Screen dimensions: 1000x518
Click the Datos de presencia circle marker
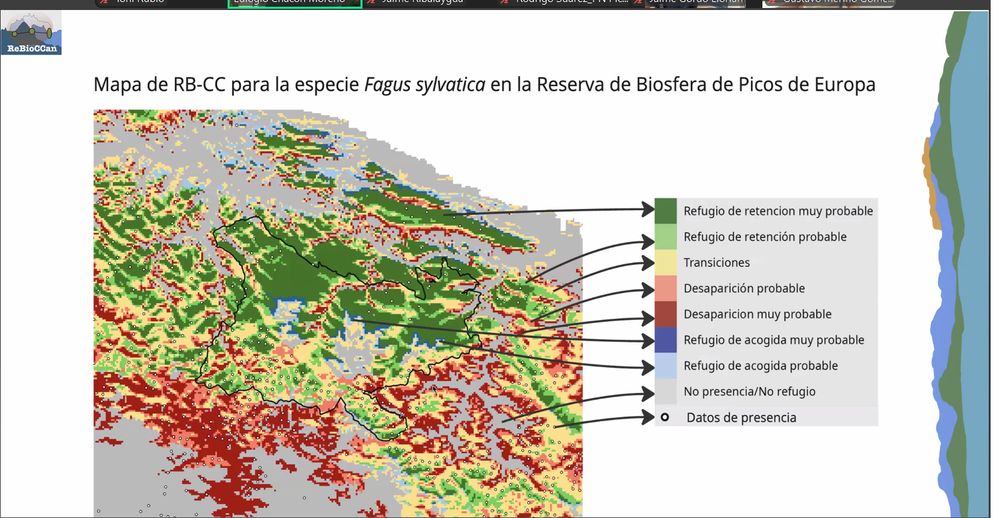click(665, 418)
